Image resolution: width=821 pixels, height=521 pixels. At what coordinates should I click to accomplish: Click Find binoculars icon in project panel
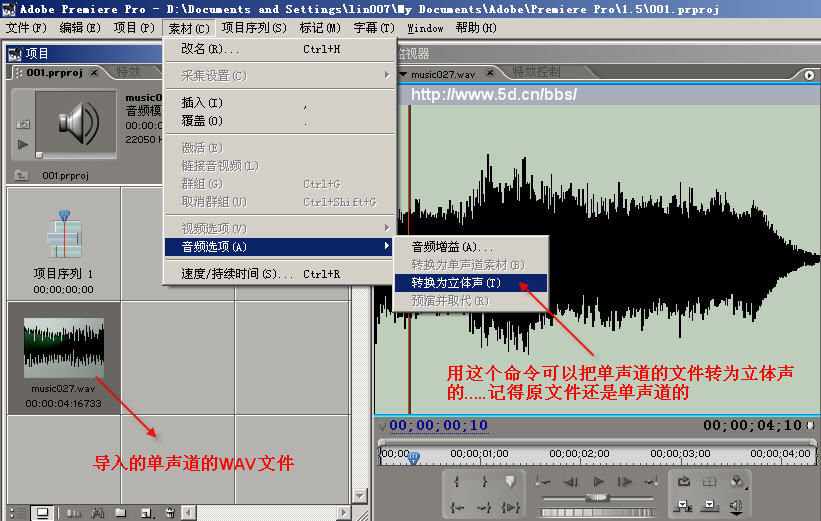(97, 514)
